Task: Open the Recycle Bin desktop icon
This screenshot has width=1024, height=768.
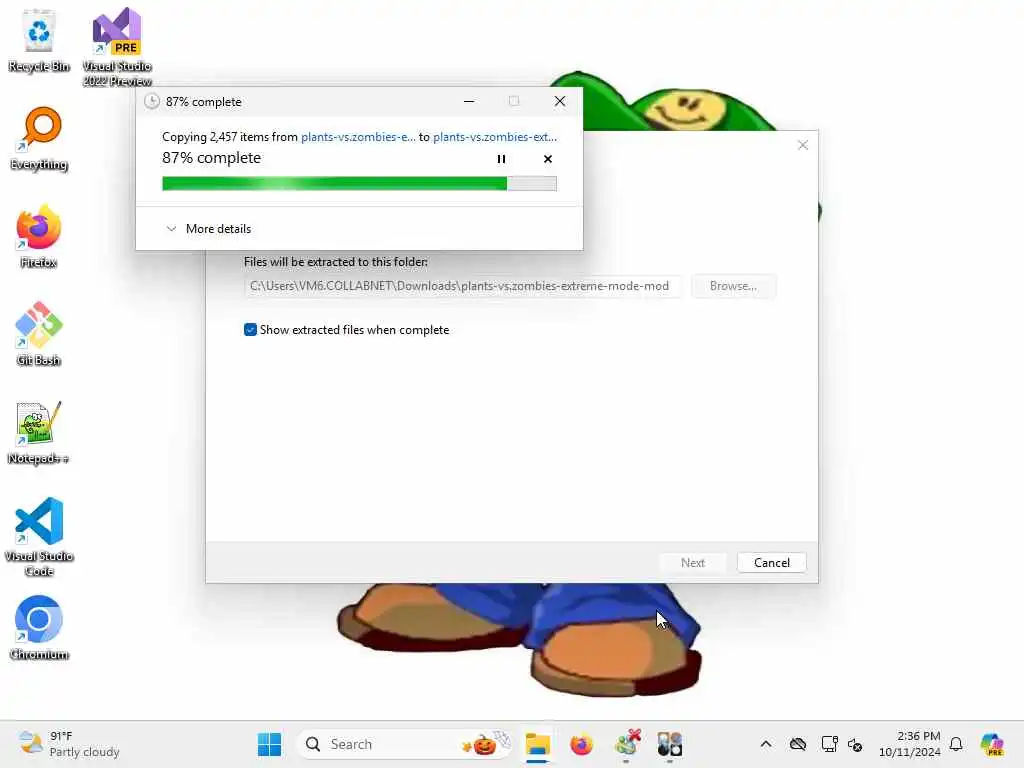Action: [39, 40]
